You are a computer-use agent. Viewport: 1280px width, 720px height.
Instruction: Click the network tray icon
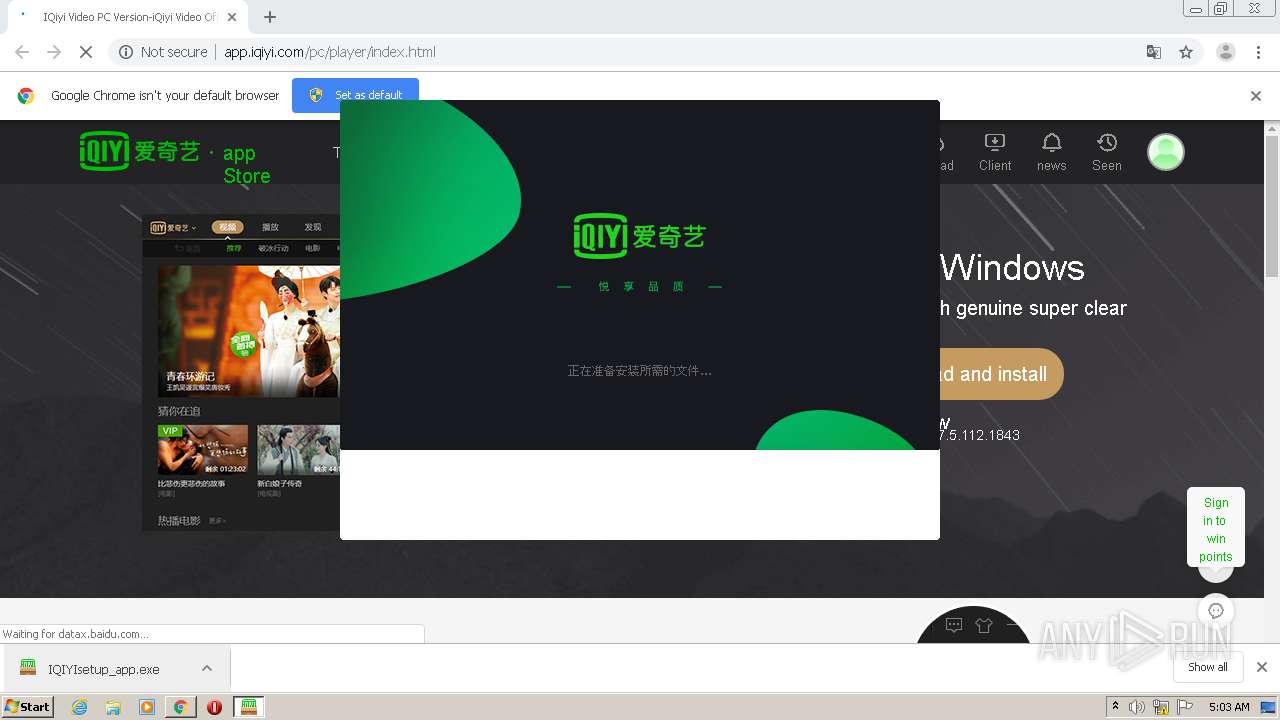coord(1161,707)
